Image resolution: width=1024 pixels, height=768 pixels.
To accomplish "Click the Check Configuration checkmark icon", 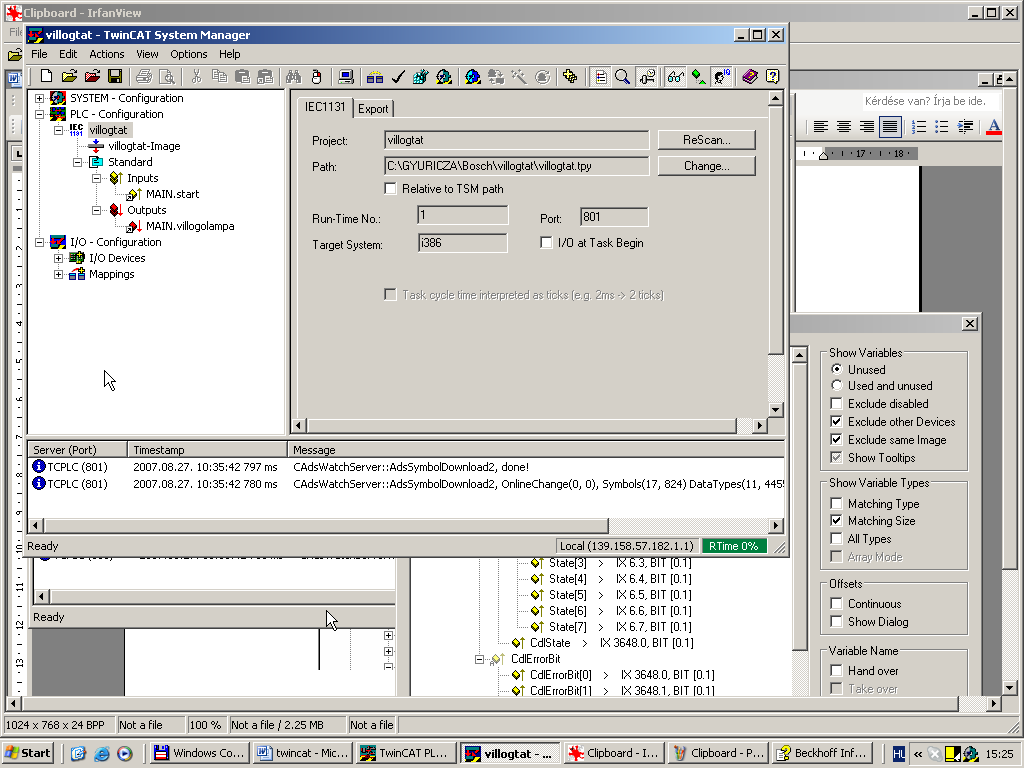I will [398, 77].
